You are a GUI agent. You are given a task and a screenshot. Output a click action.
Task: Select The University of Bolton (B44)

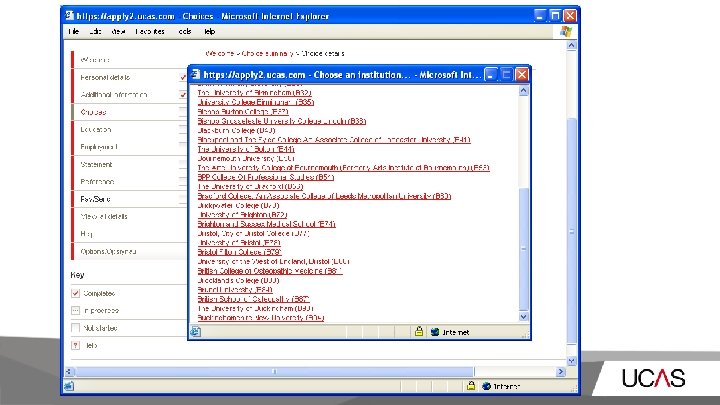coord(246,149)
